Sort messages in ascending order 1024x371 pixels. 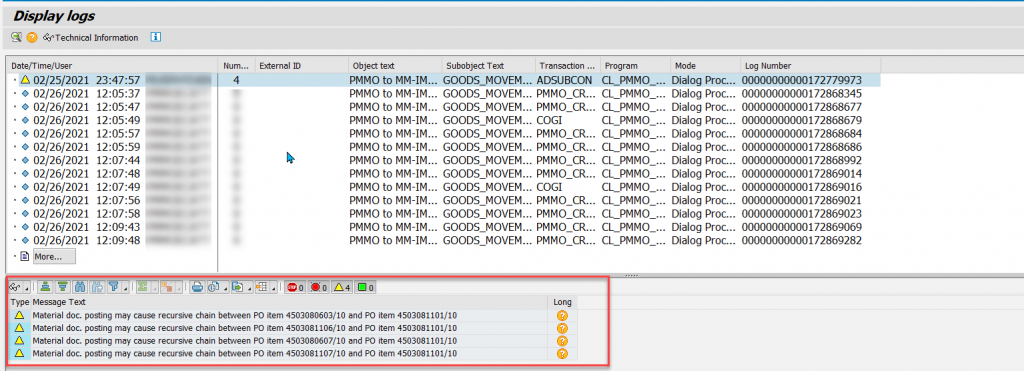pos(45,287)
